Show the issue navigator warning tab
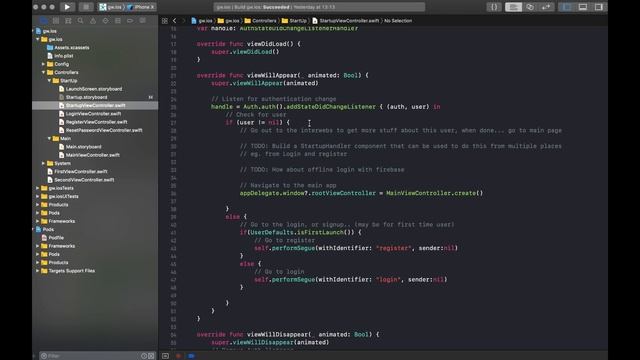The width and height of the screenshot is (640, 360). [x=93, y=20]
